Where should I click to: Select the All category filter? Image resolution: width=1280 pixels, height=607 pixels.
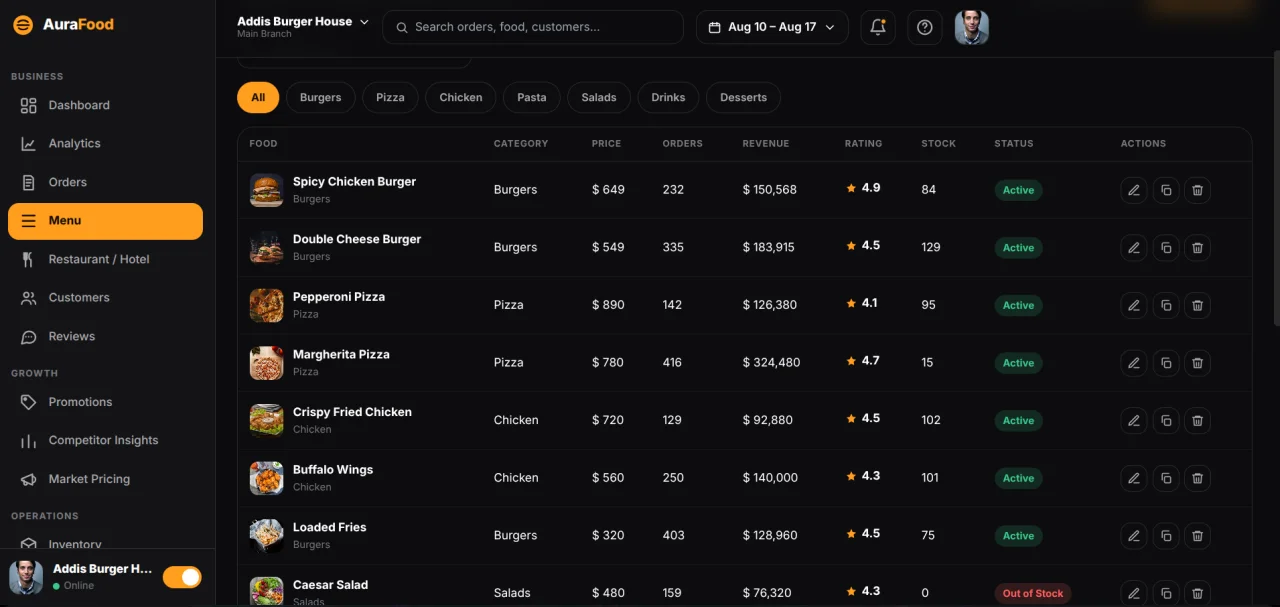coord(258,97)
